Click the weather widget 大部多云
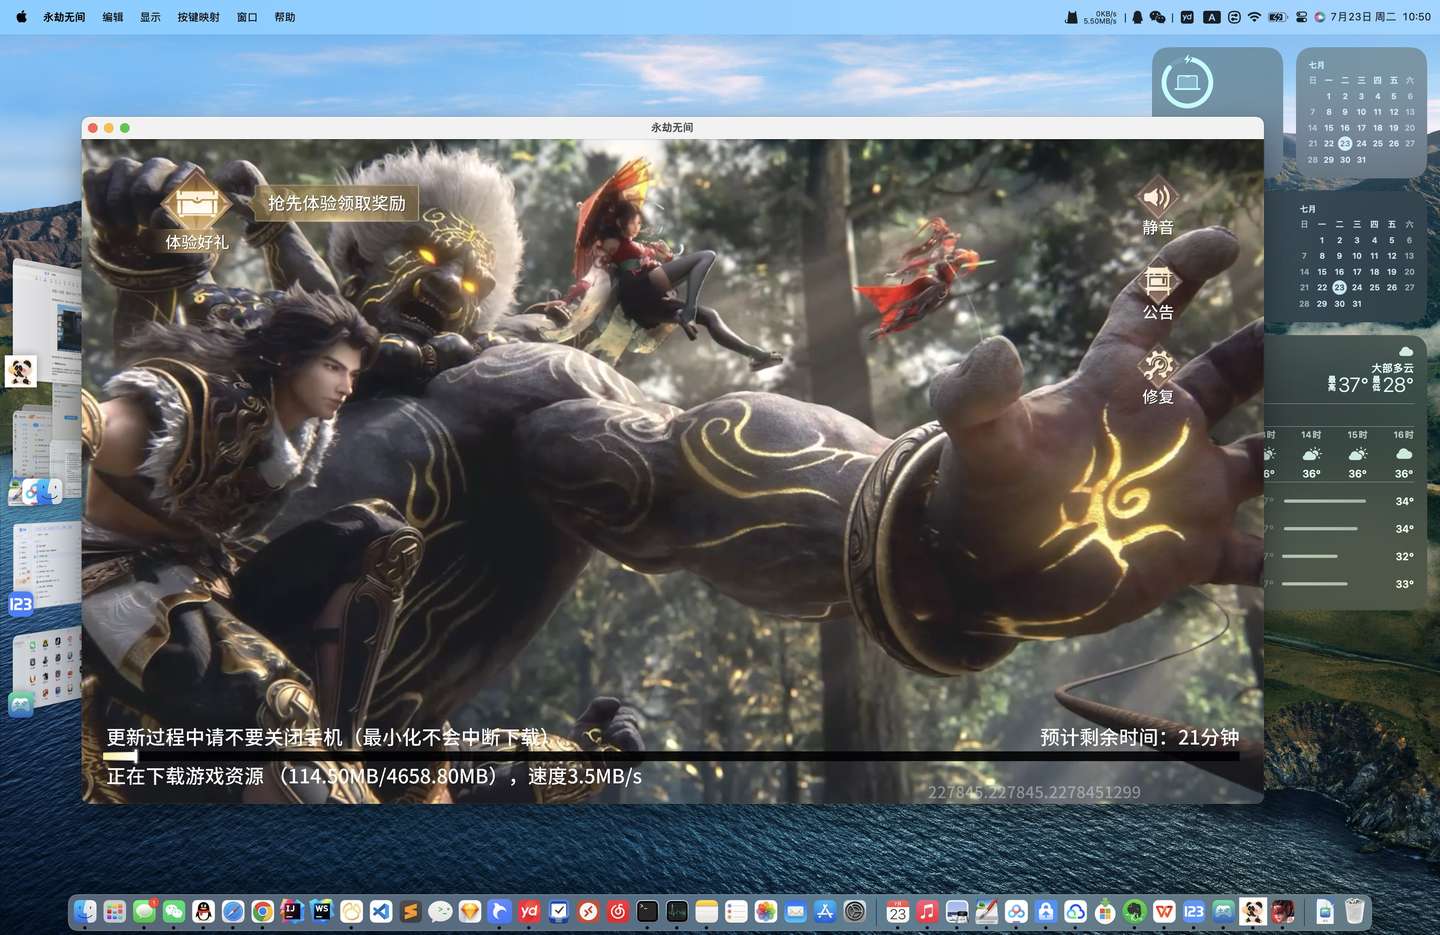 [1392, 368]
